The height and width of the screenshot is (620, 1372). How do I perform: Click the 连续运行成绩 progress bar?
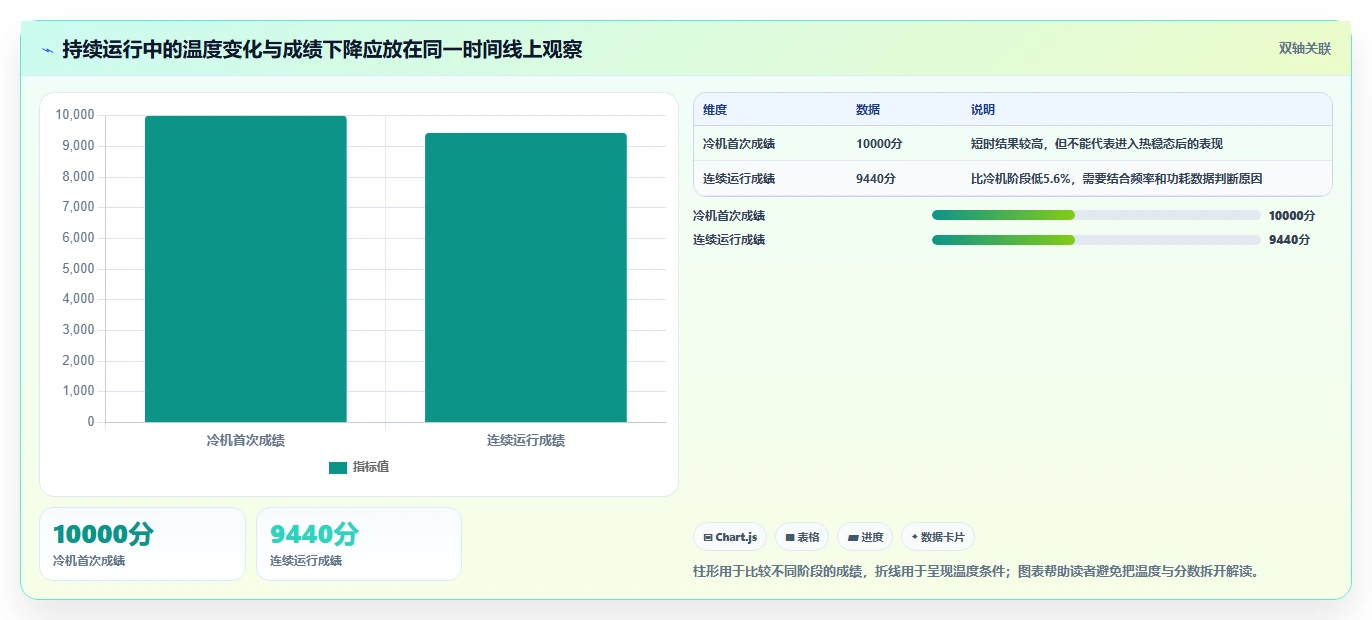pyautogui.click(x=1096, y=240)
